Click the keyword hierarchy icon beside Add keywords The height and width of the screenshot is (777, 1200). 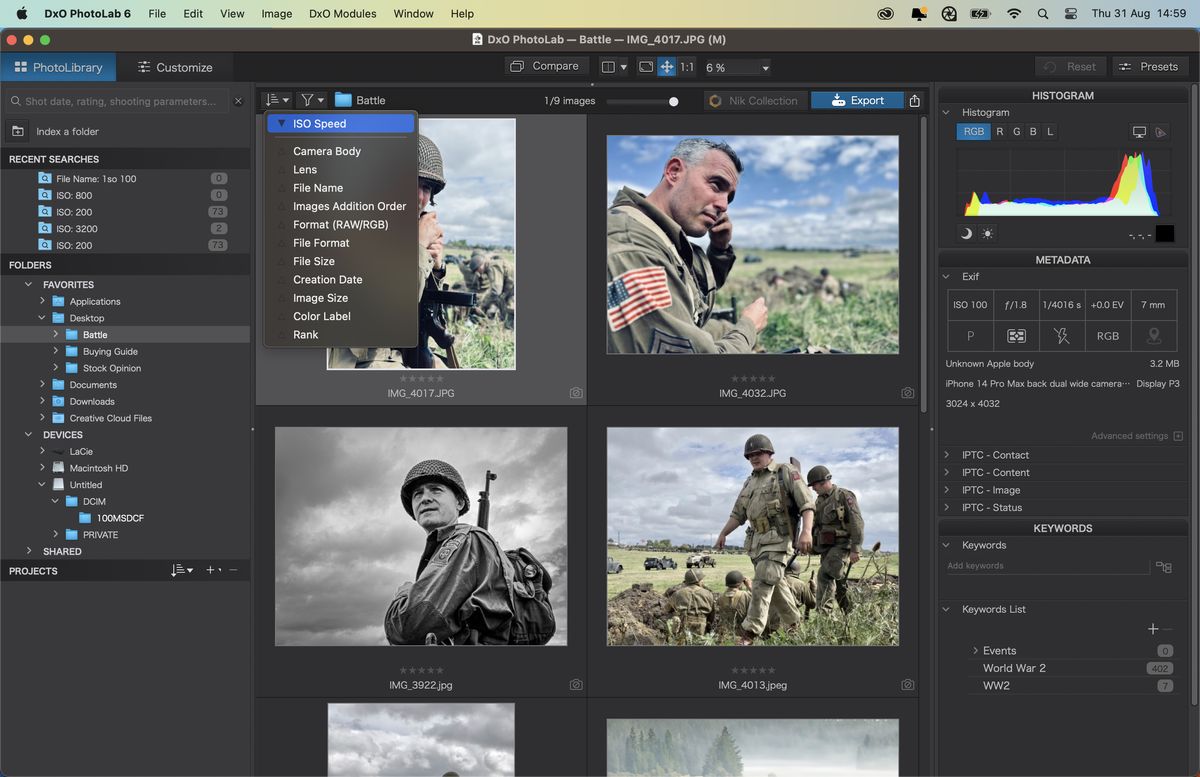pyautogui.click(x=1163, y=566)
